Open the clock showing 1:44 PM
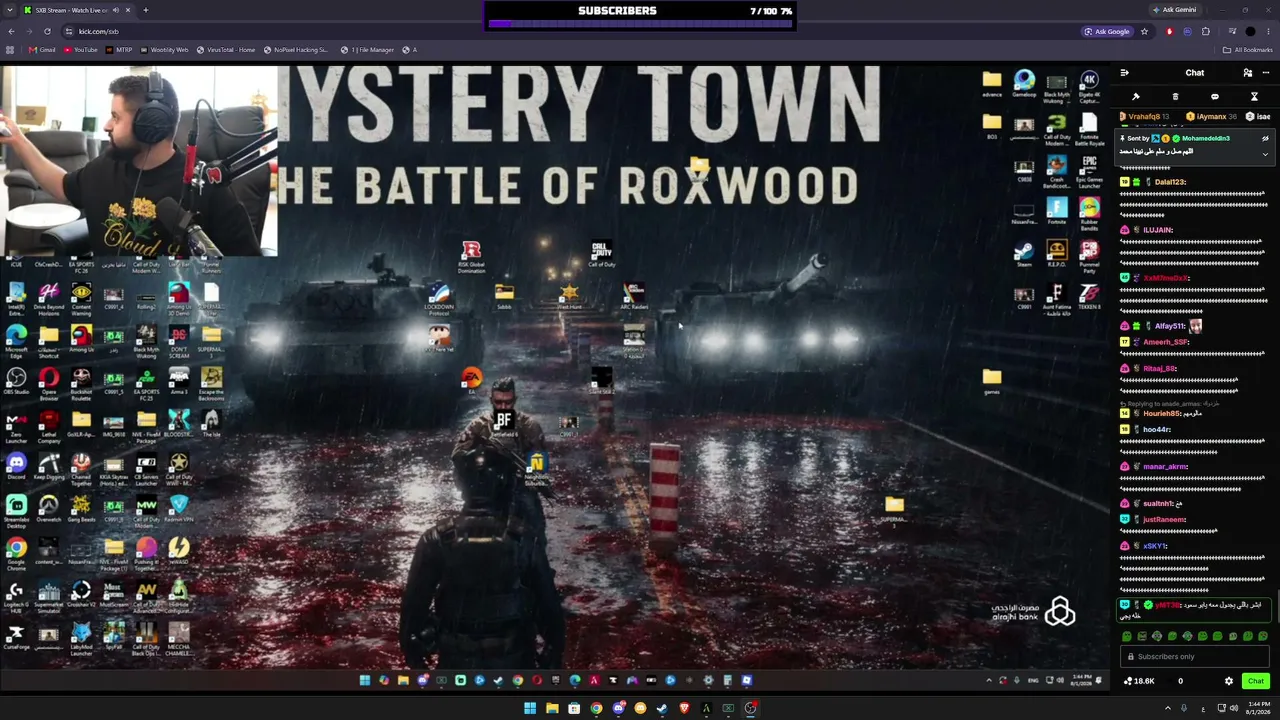1280x720 pixels. pos(1259,708)
